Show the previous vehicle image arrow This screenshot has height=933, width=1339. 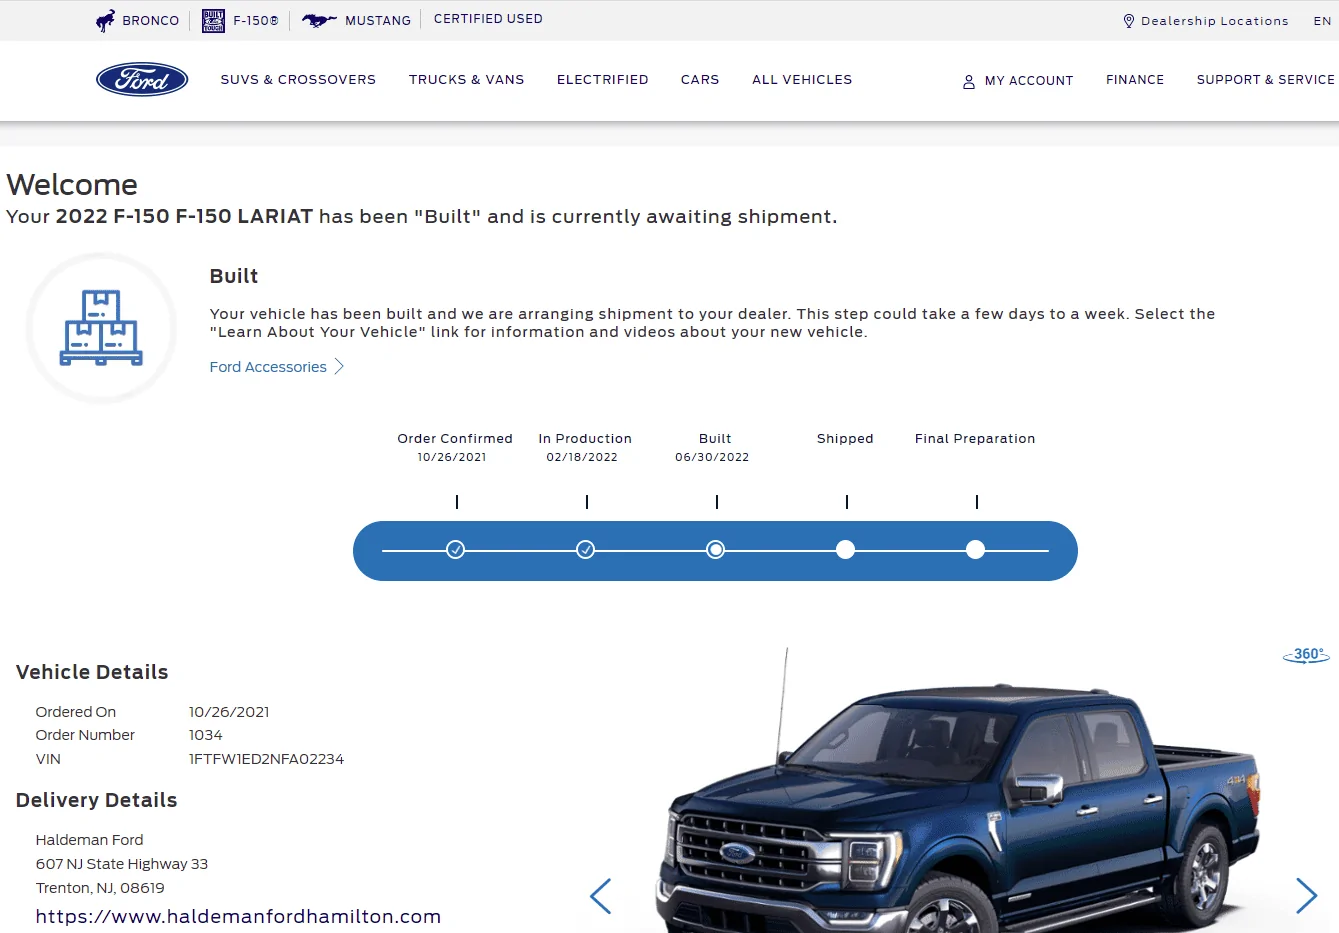pos(600,896)
